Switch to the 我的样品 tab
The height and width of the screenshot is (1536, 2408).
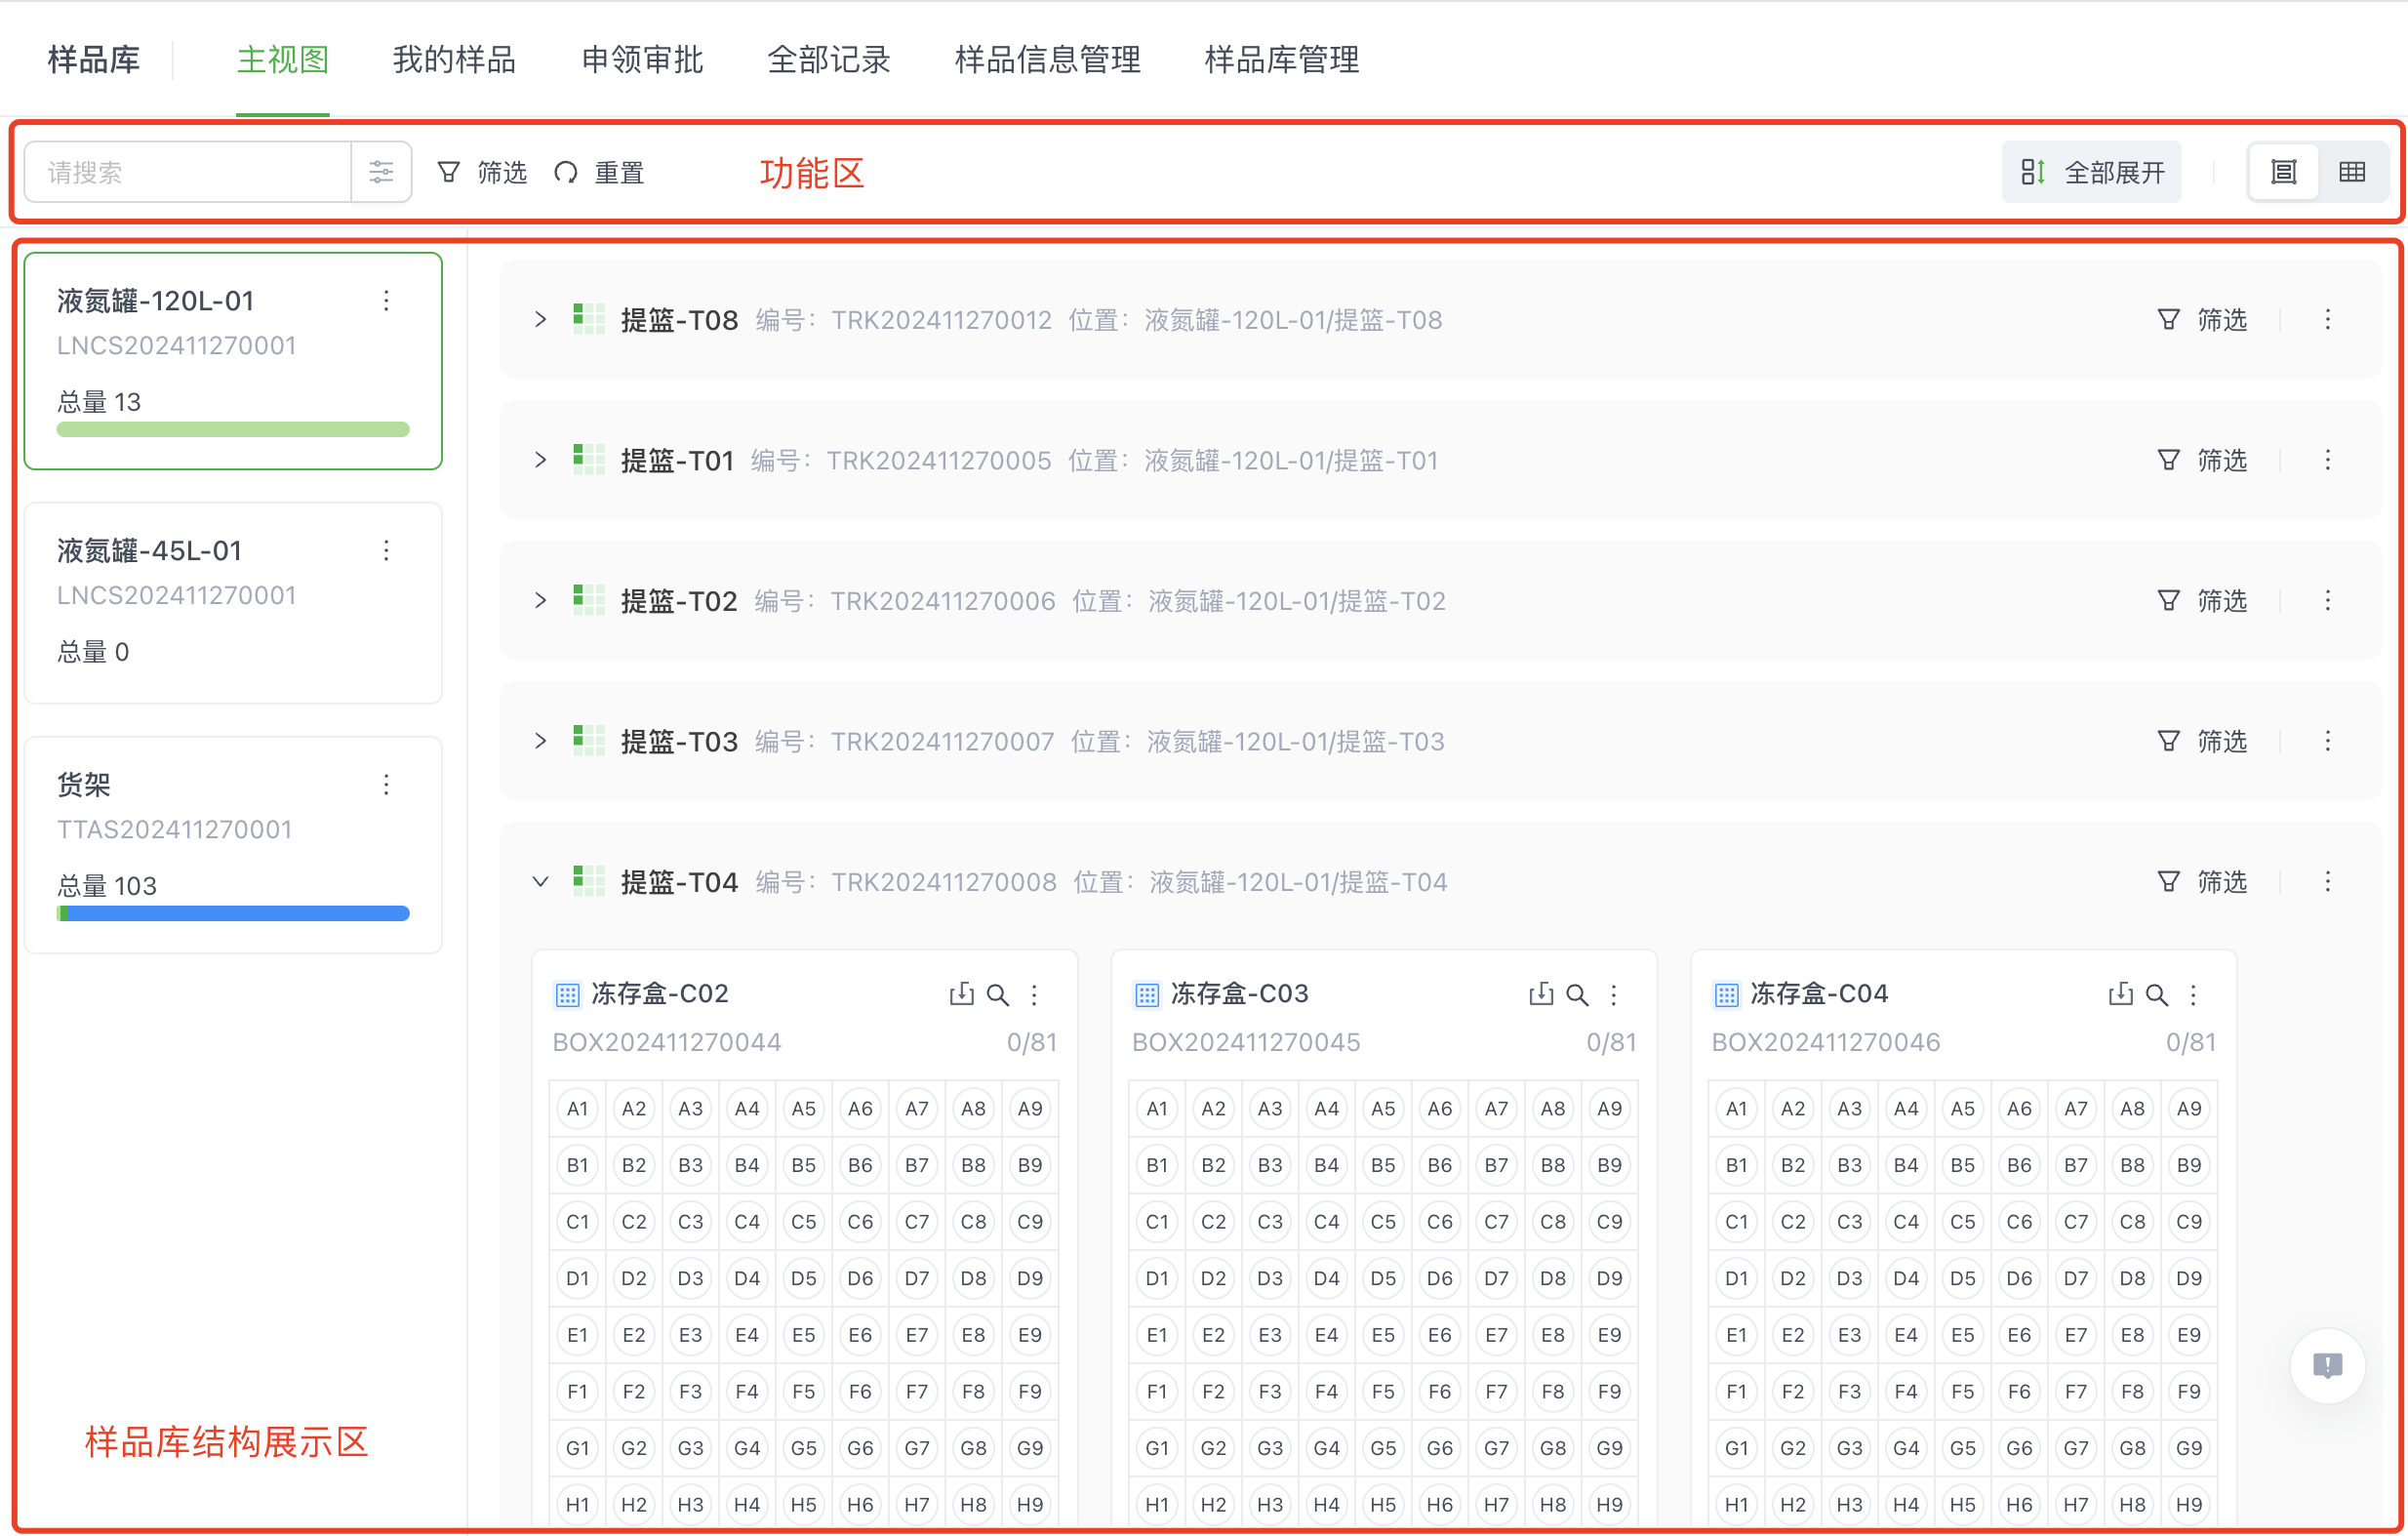(454, 60)
